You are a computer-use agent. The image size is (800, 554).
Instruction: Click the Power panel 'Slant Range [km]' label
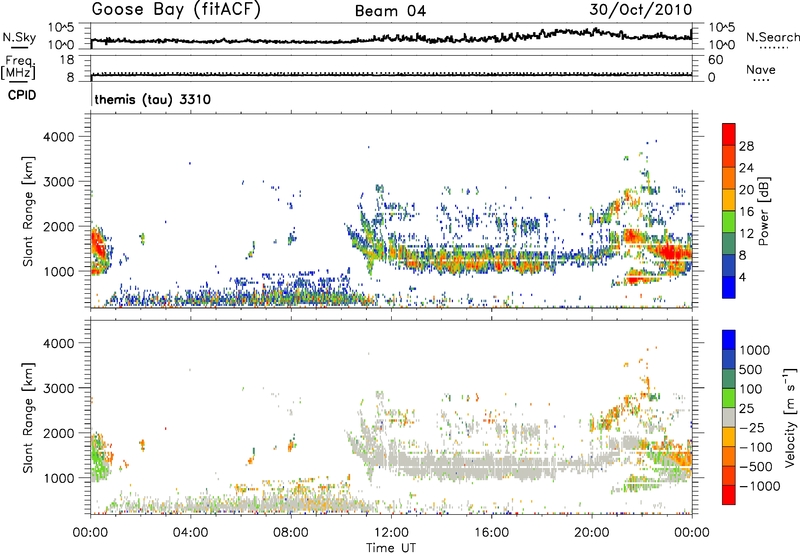(29, 211)
